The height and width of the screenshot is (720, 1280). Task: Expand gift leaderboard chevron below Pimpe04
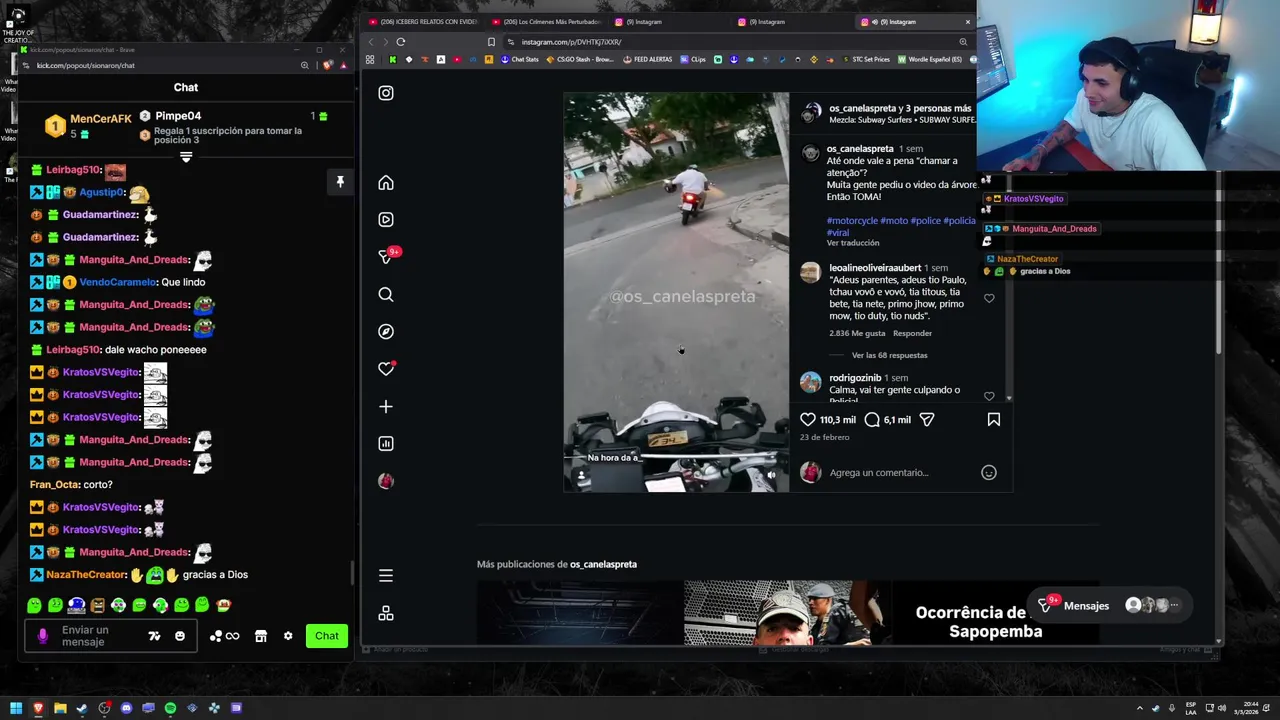[186, 157]
